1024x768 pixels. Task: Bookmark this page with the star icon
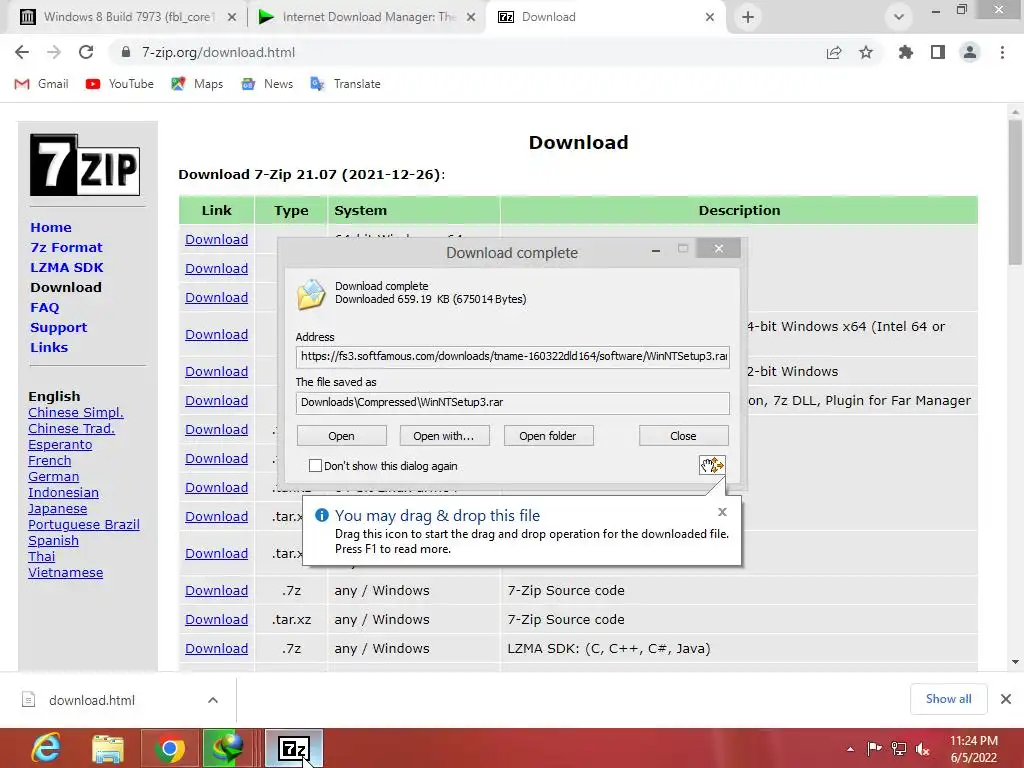click(x=866, y=52)
